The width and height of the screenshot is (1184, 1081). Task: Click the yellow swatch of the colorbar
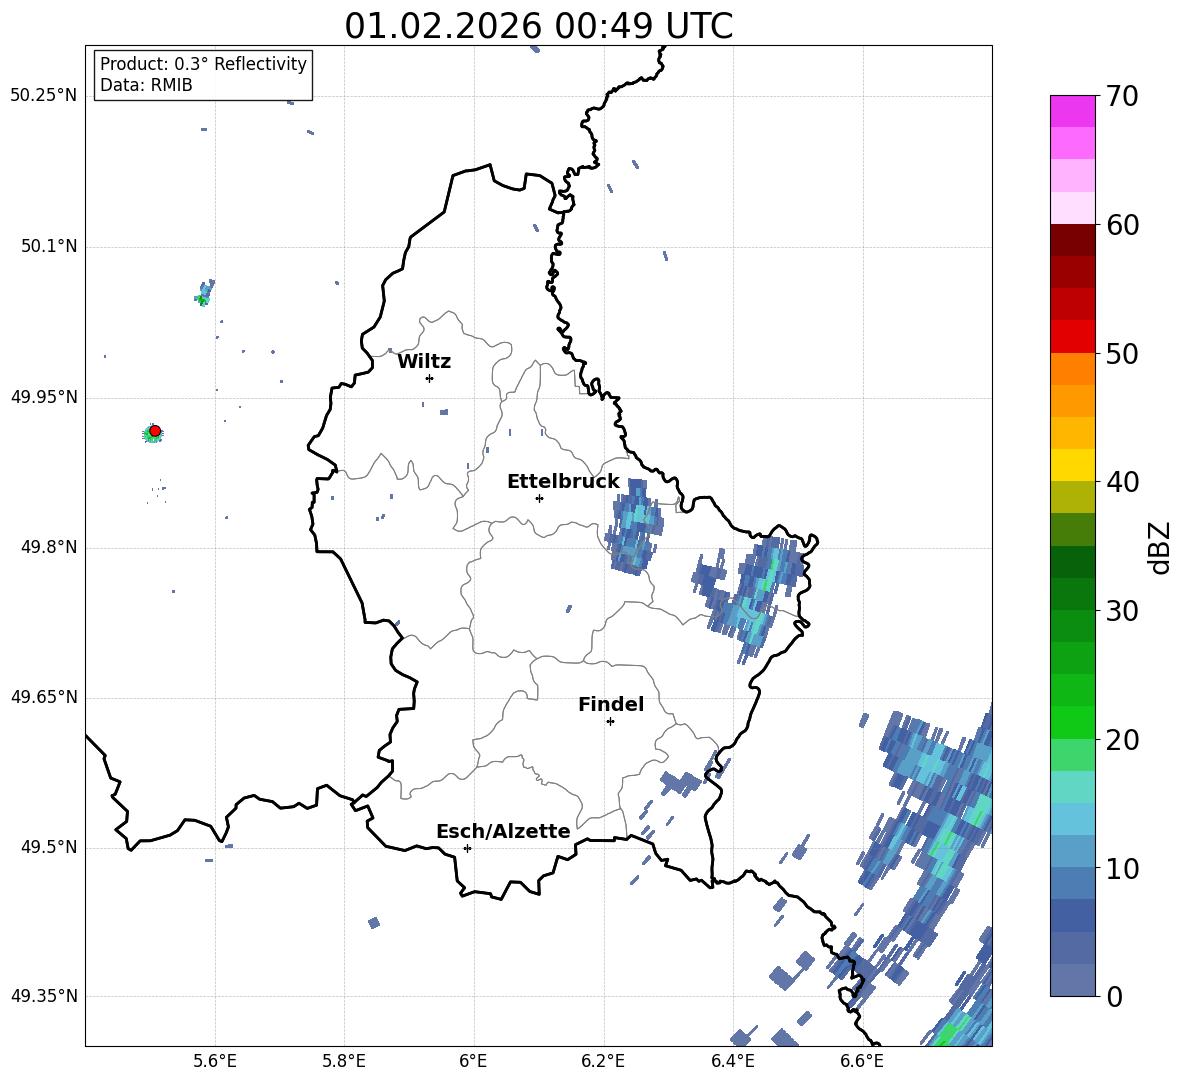coord(1072,465)
